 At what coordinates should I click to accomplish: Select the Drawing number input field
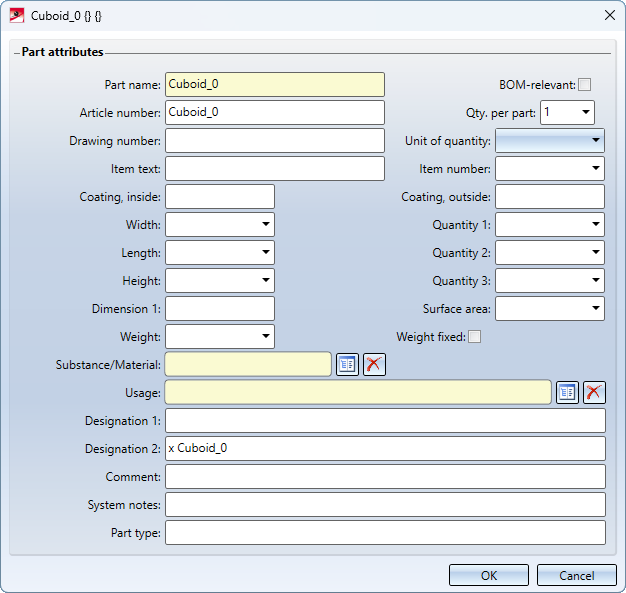click(275, 140)
